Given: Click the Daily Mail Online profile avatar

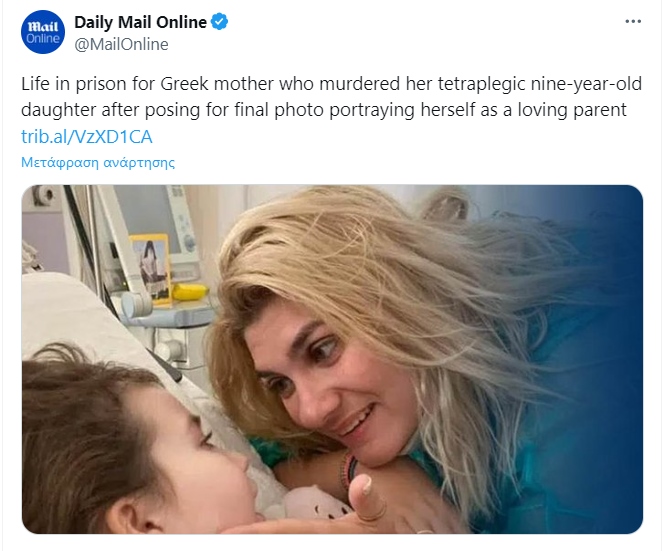Looking at the screenshot, I should pos(43,32).
